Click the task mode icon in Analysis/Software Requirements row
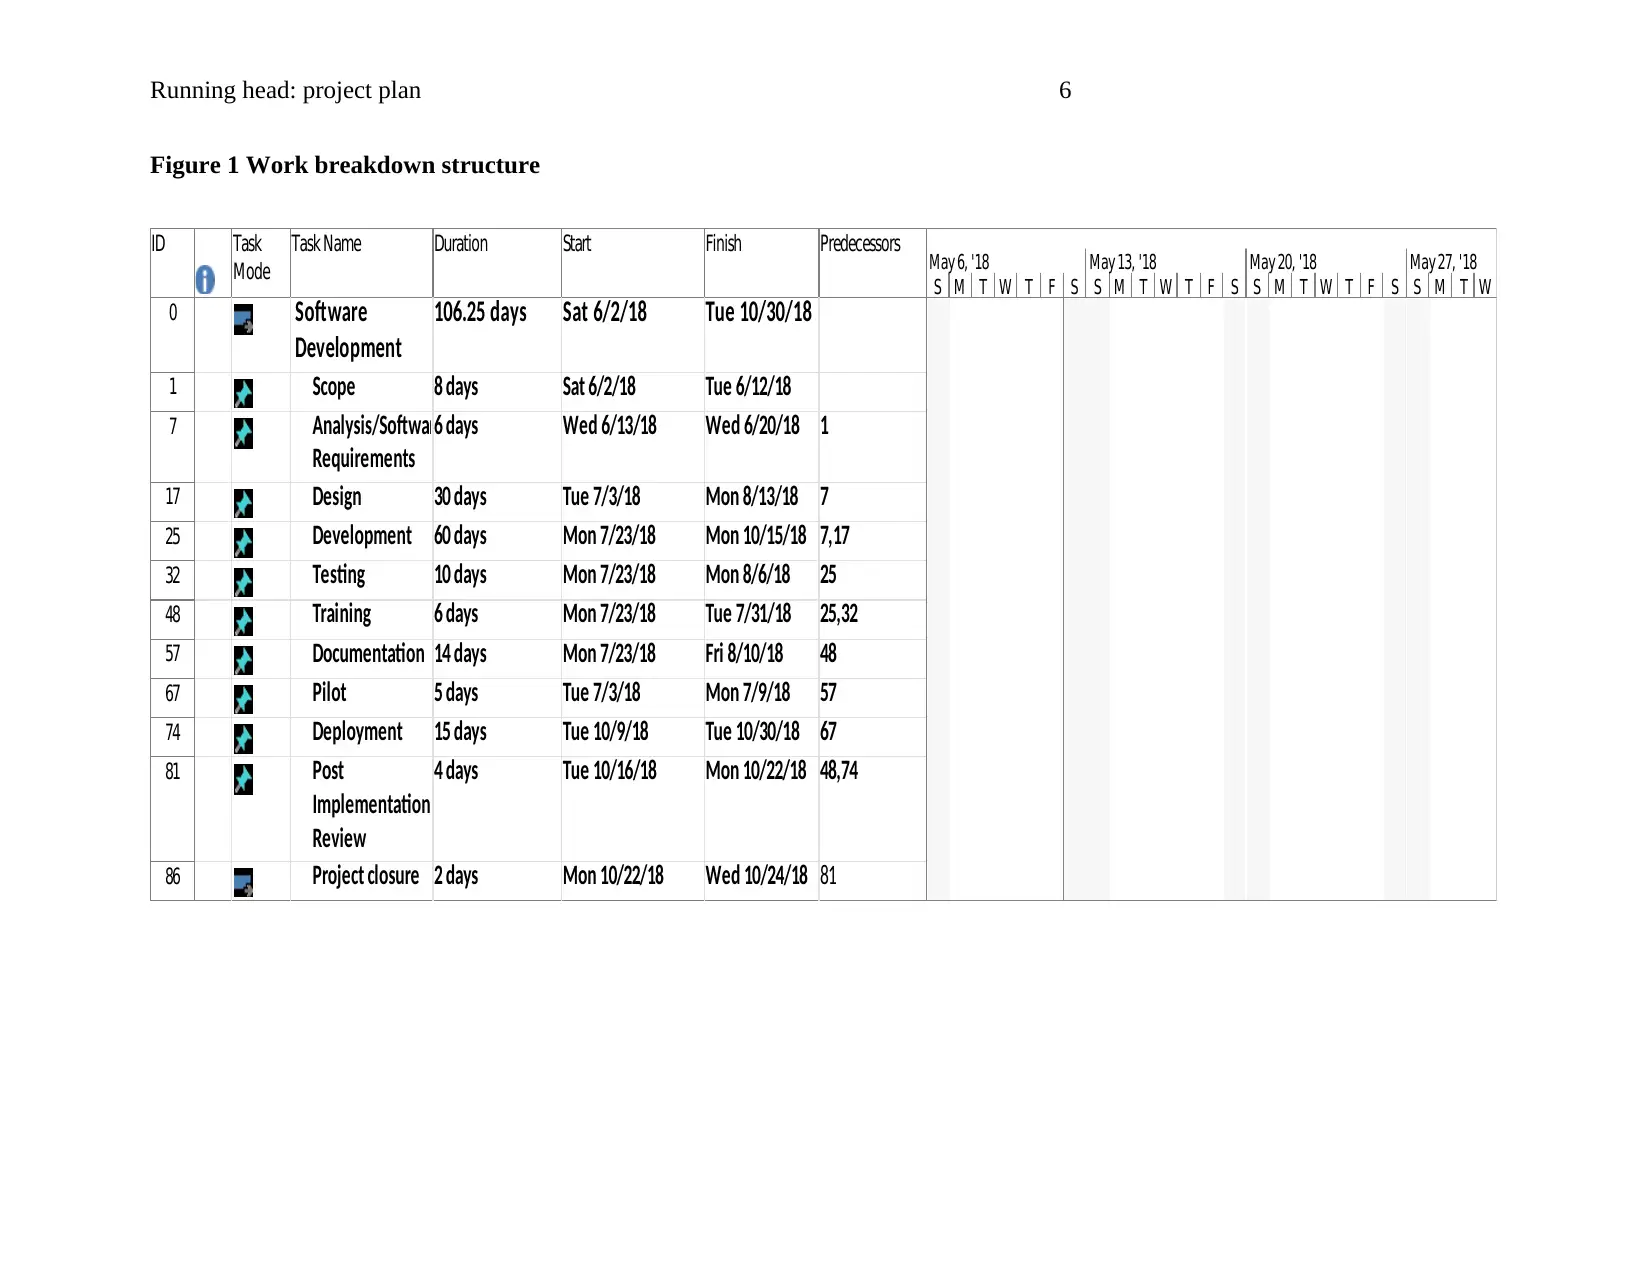The height and width of the screenshot is (1275, 1651). click(243, 433)
